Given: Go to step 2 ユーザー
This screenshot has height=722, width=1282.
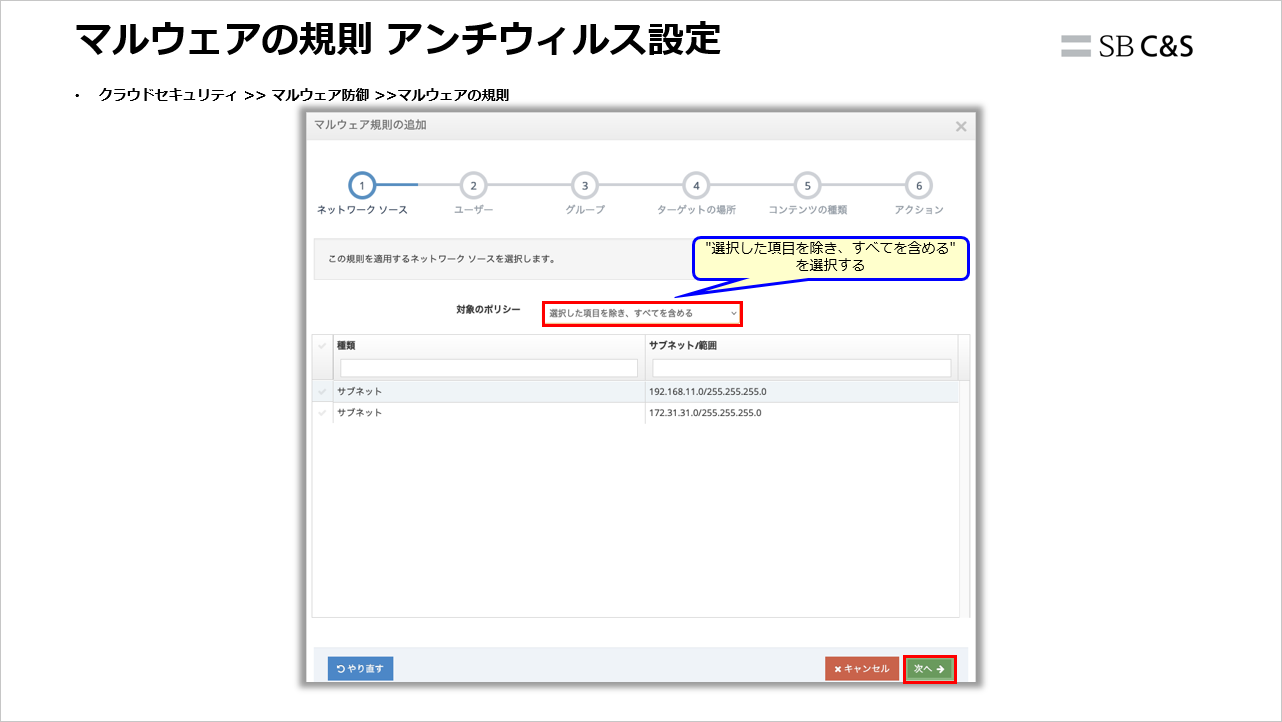Looking at the screenshot, I should [473, 185].
